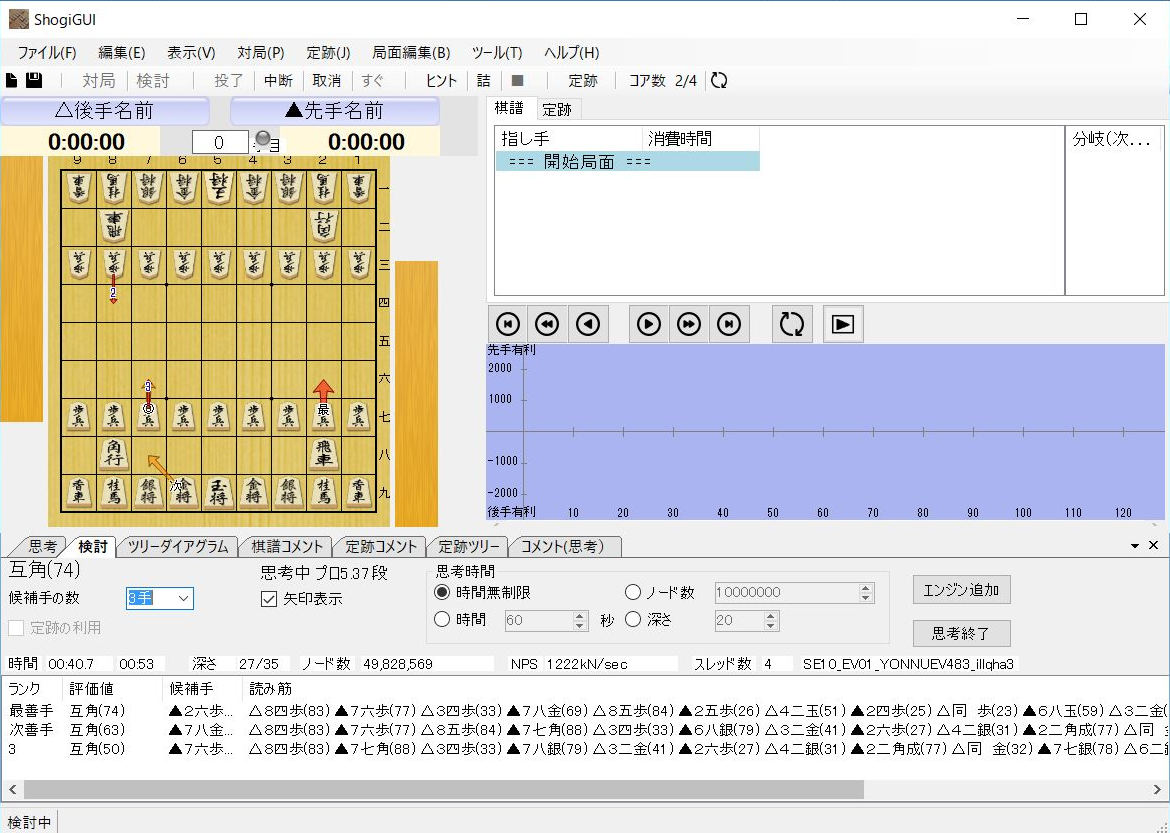Jump to first move button
The image size is (1170, 833).
point(508,325)
